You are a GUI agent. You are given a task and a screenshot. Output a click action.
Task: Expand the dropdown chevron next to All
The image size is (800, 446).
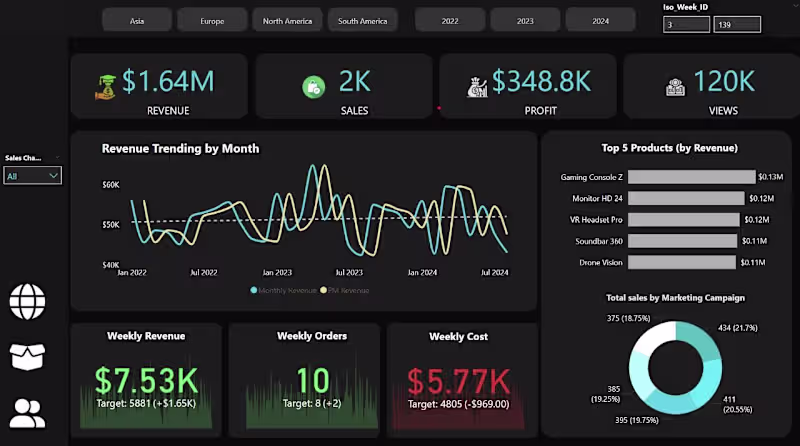(x=53, y=176)
